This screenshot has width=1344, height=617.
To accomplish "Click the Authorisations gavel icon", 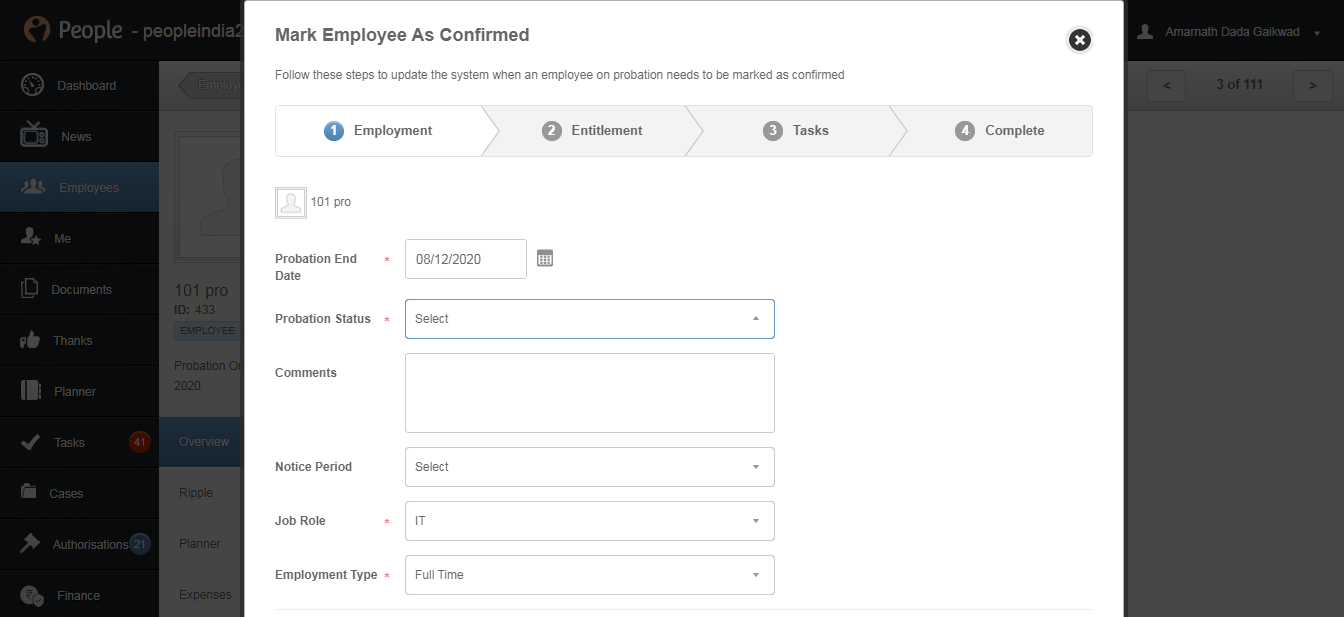I will 31,544.
